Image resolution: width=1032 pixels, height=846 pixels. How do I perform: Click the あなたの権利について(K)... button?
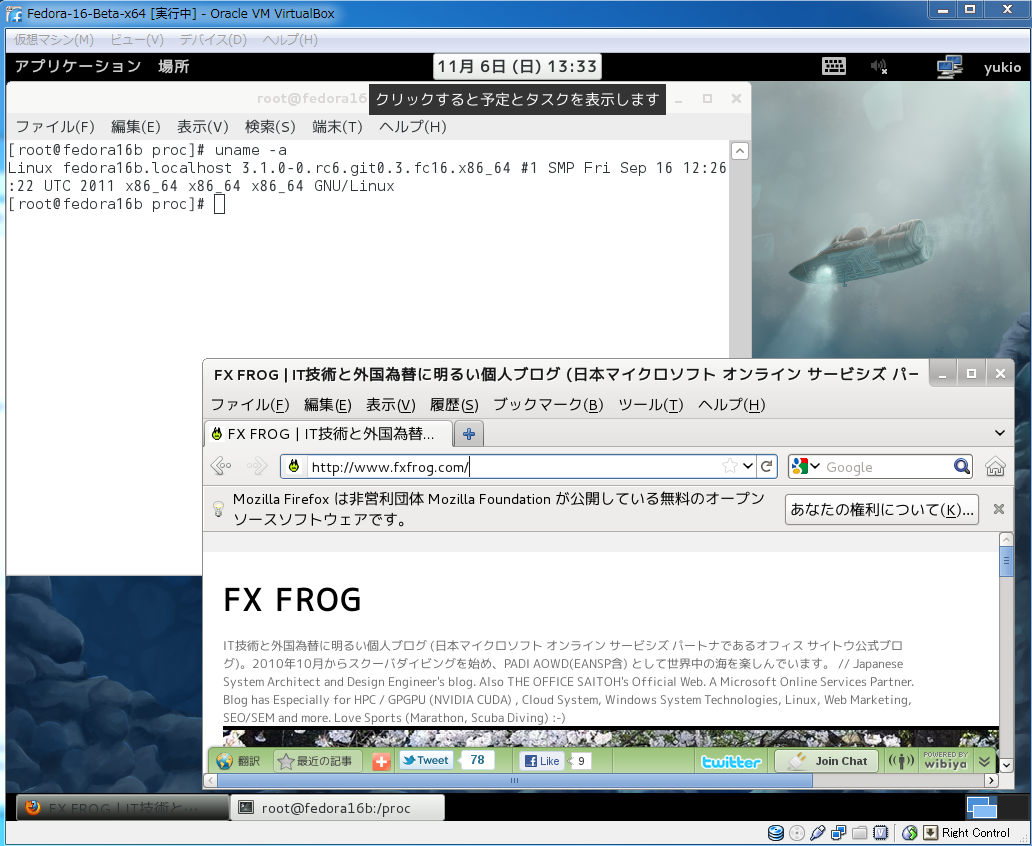881,509
